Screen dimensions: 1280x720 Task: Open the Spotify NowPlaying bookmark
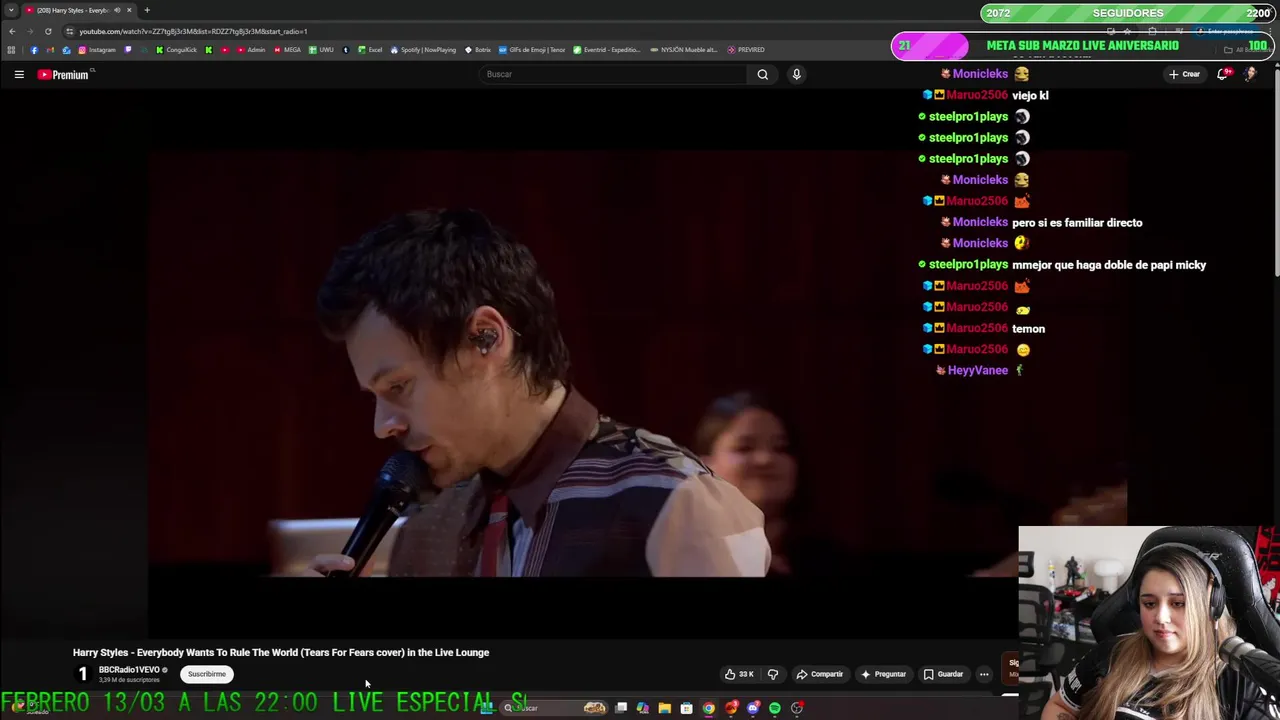(423, 50)
